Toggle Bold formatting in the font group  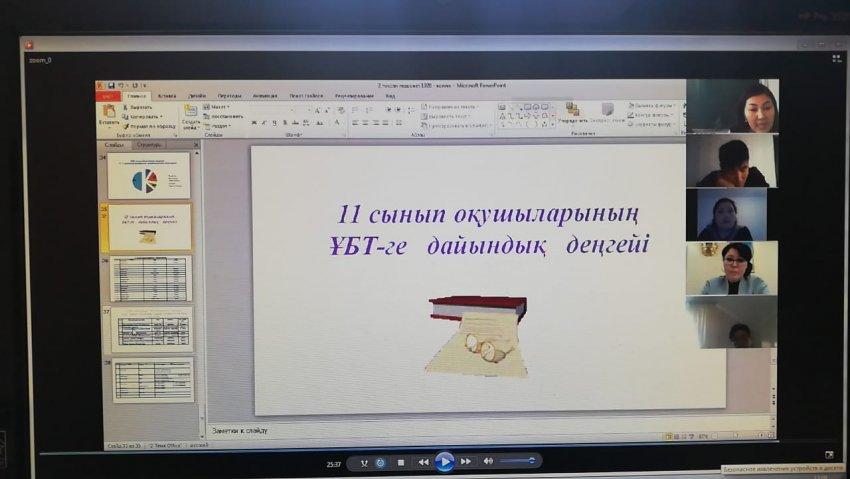click(x=254, y=123)
